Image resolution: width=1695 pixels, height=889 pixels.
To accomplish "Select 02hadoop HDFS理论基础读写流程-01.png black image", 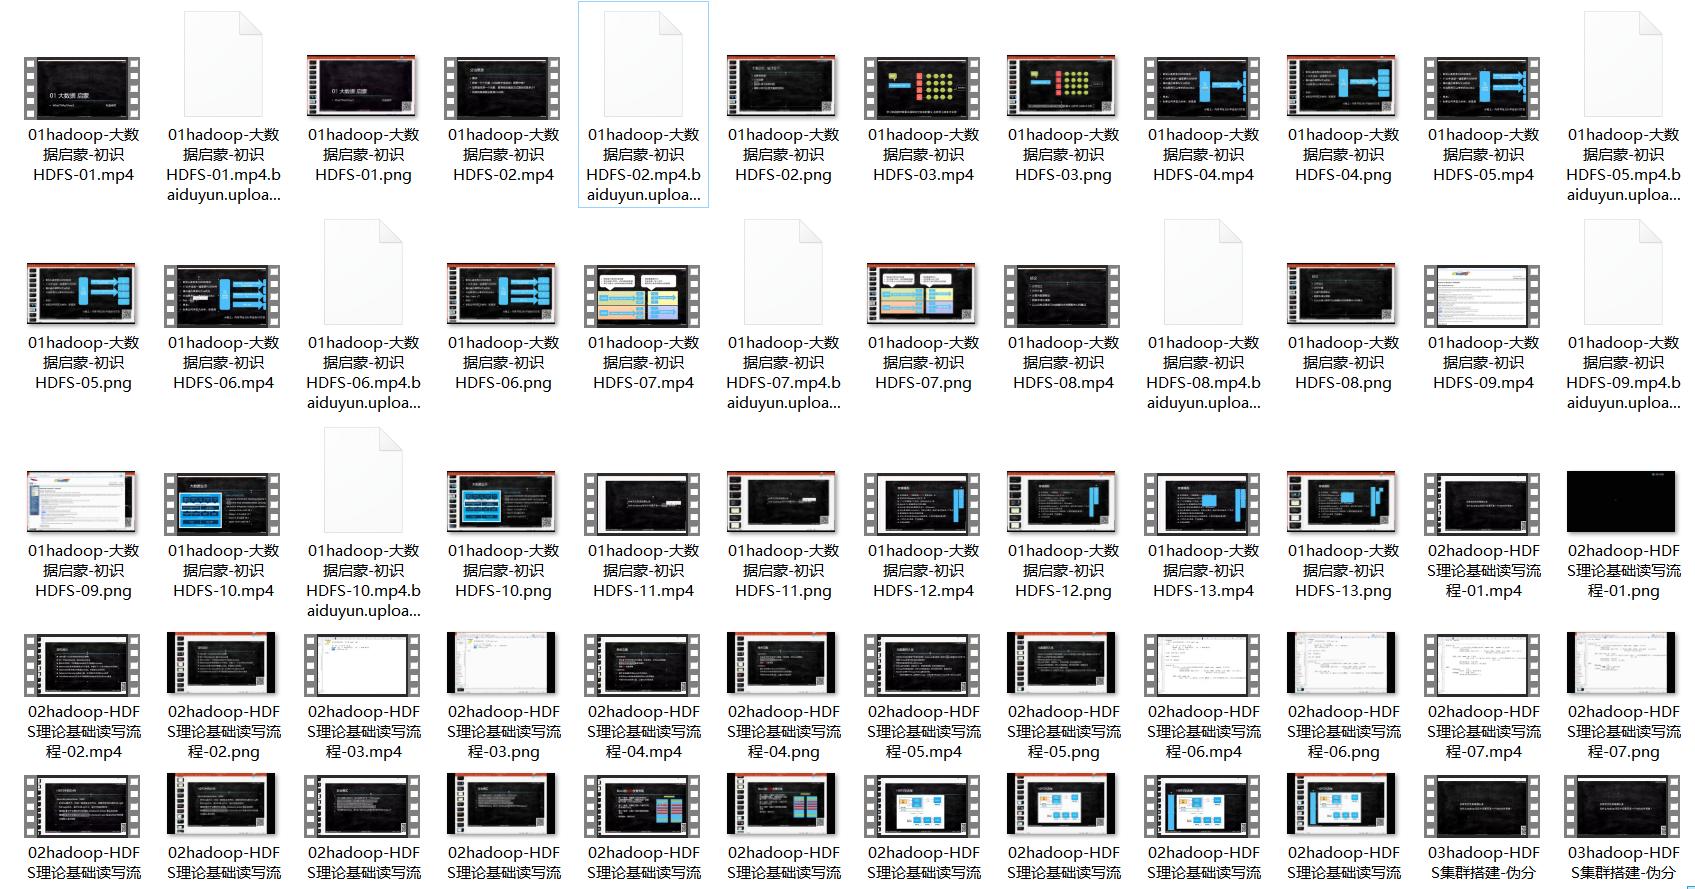I will [1623, 504].
